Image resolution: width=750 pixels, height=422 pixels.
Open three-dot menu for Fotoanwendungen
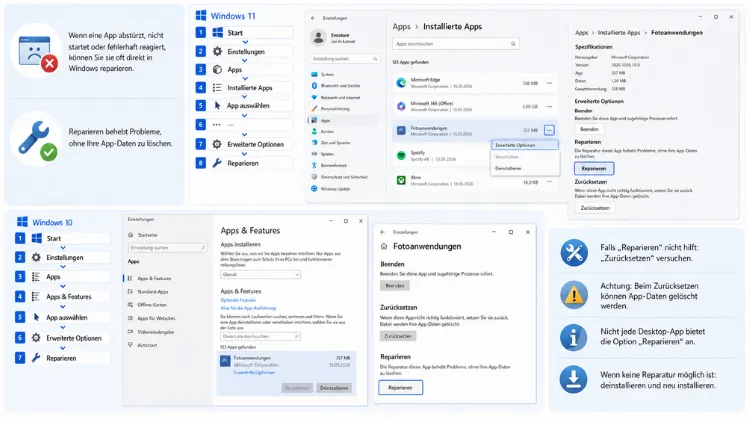(549, 130)
